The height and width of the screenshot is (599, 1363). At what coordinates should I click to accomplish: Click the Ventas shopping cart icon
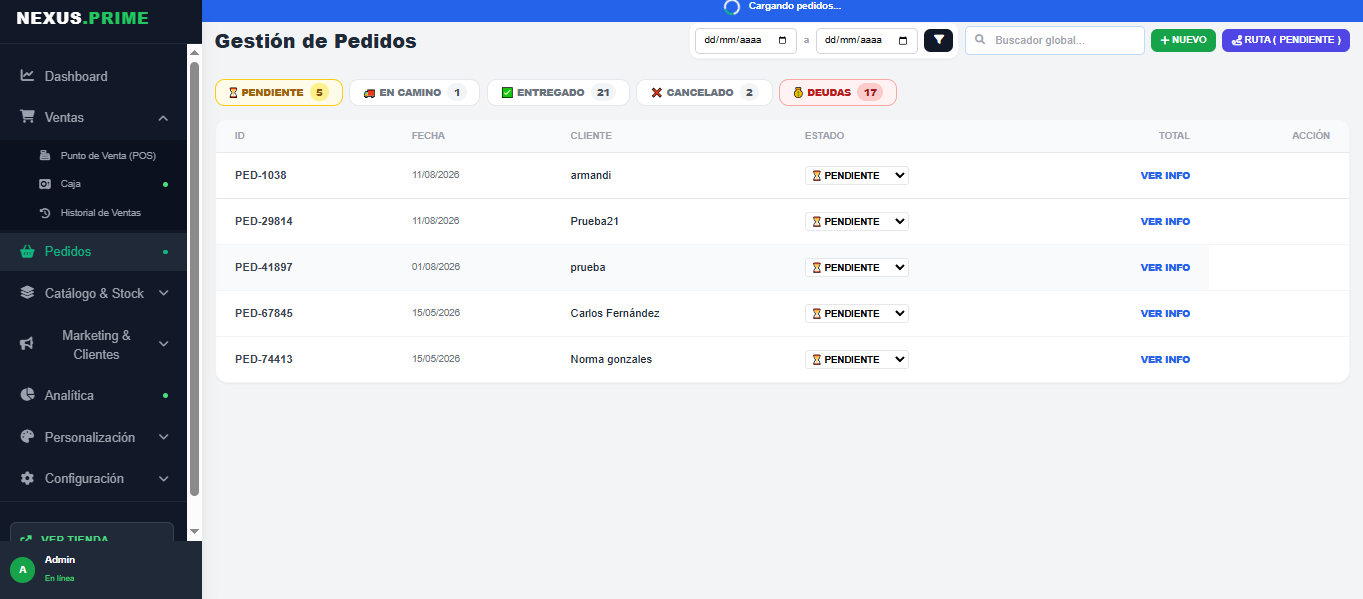[x=27, y=117]
